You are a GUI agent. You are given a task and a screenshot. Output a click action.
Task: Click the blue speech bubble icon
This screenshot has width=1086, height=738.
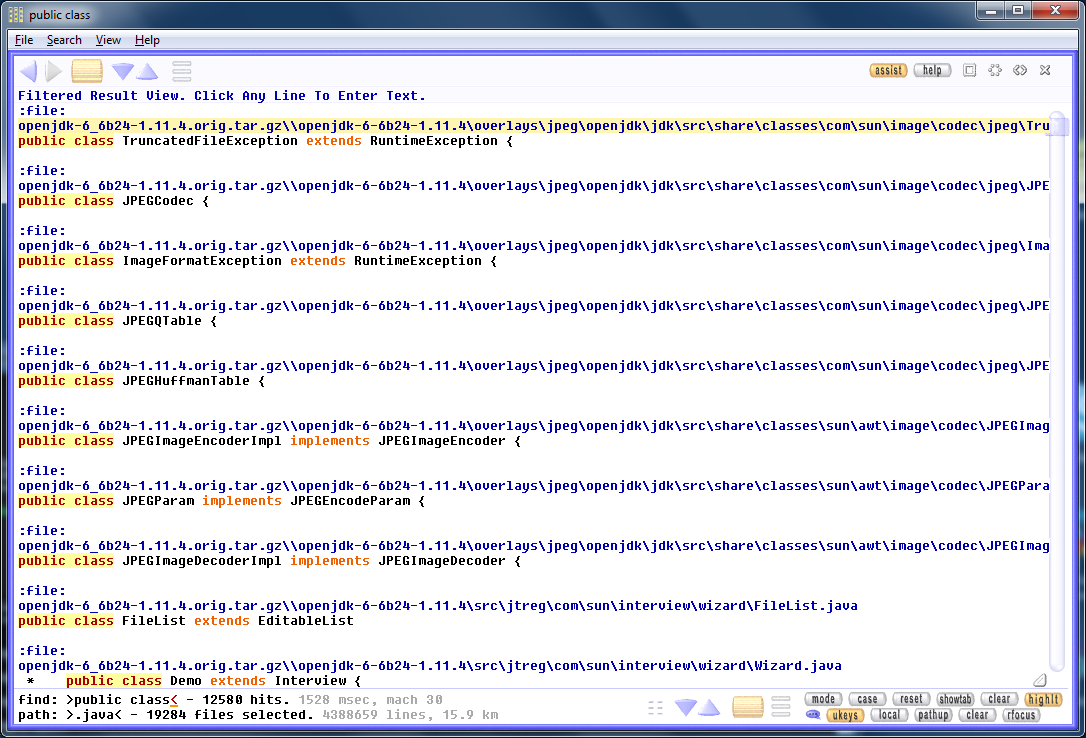click(x=813, y=715)
